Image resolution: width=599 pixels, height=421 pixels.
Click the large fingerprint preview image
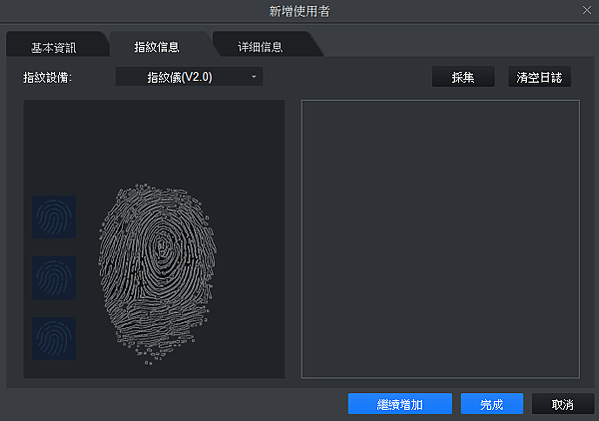pyautogui.click(x=157, y=274)
